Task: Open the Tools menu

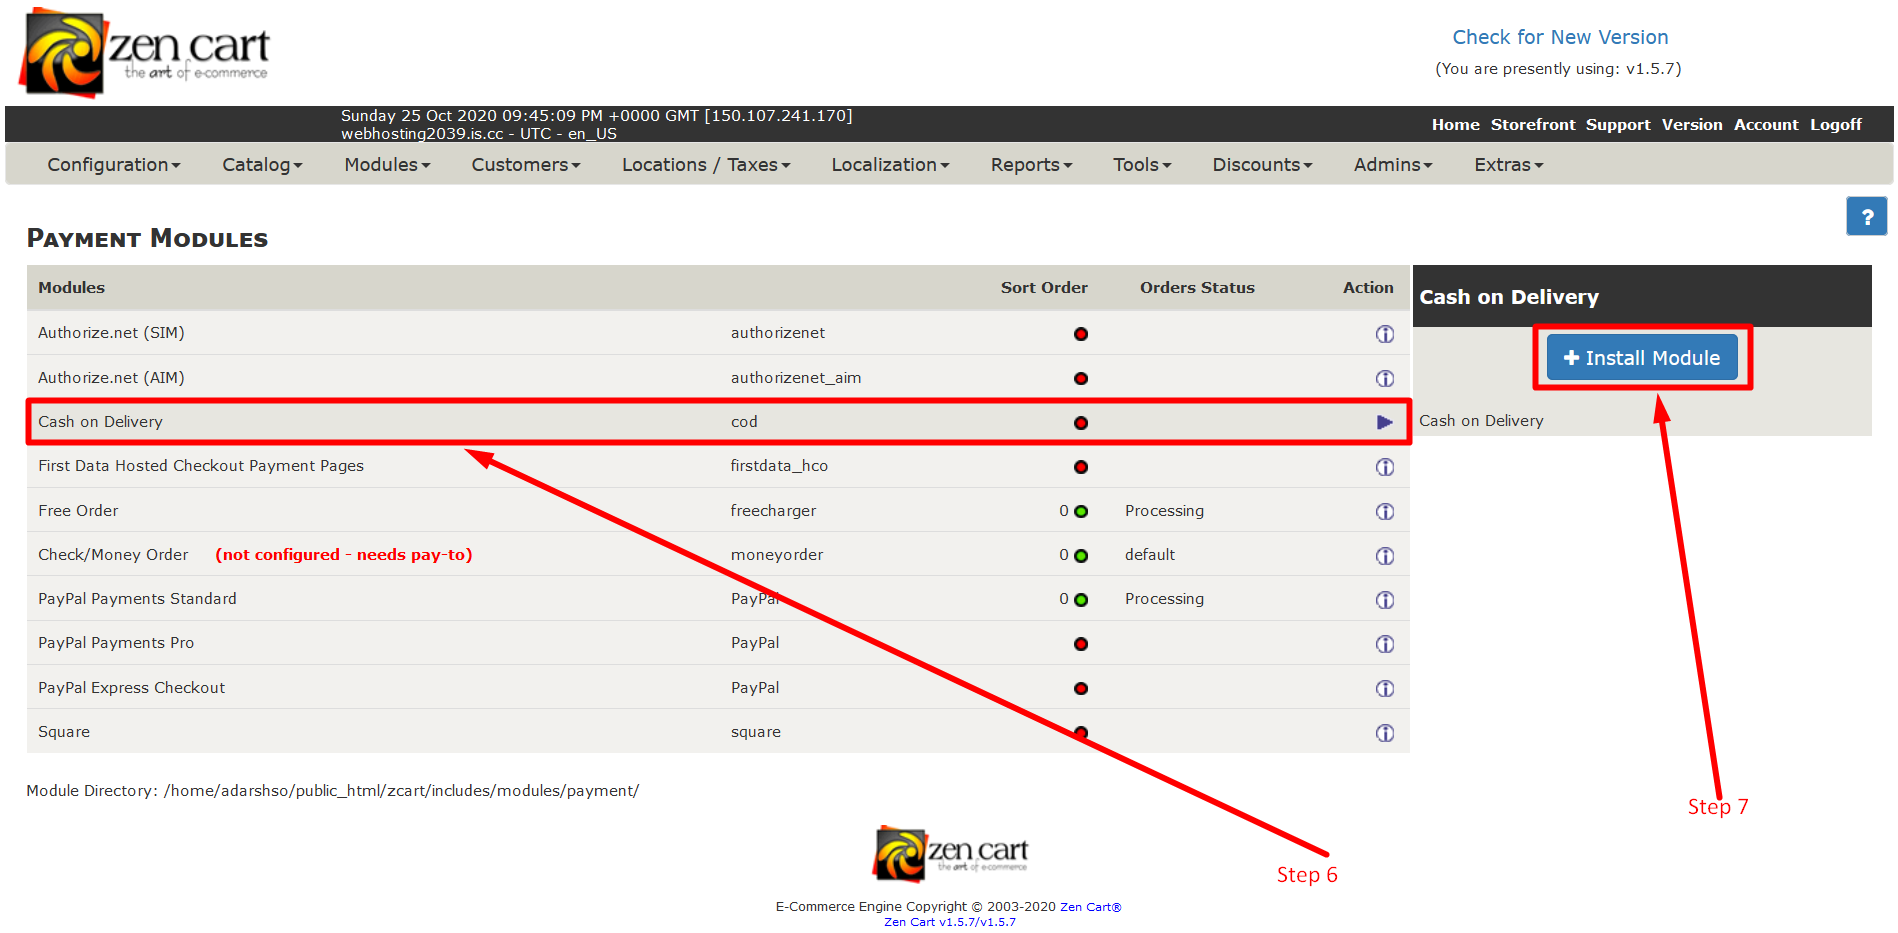Action: click(1142, 165)
